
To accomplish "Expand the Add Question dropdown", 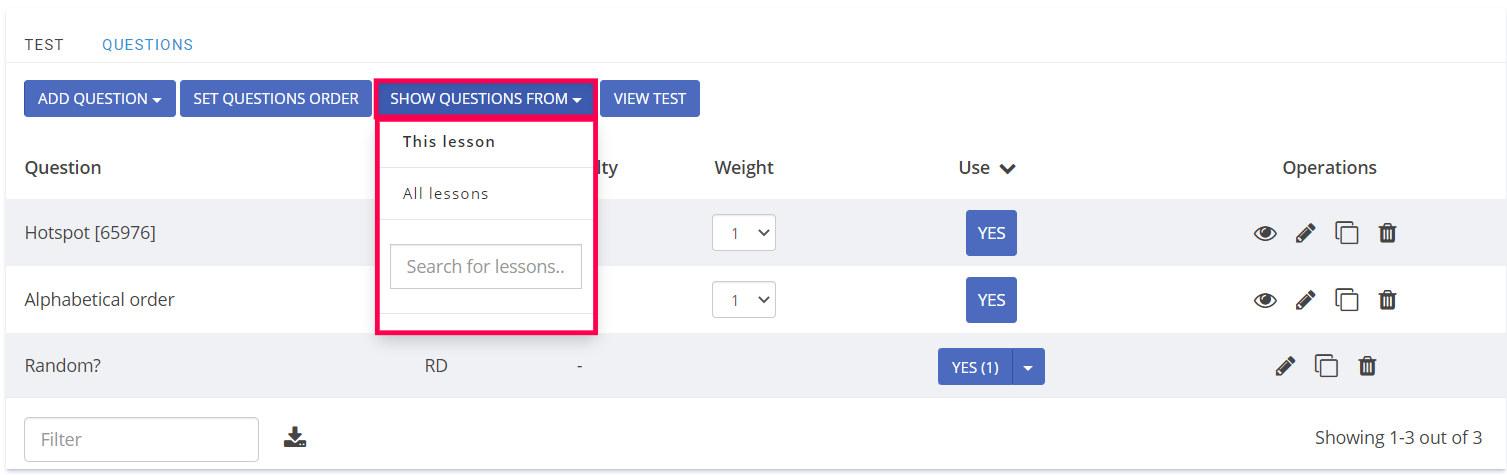I will tap(99, 99).
